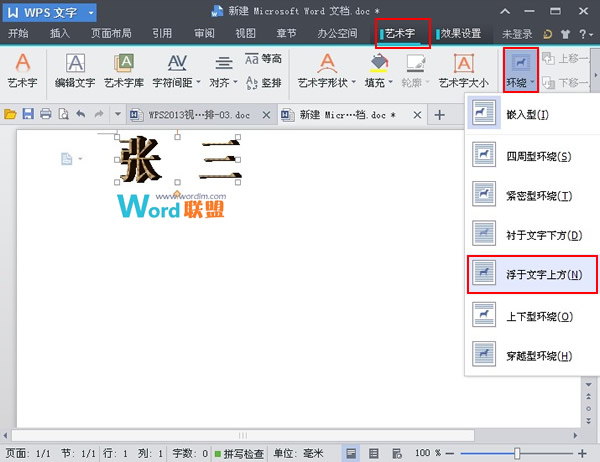
Task: Click the zoom slider in status bar
Action: tap(516, 453)
